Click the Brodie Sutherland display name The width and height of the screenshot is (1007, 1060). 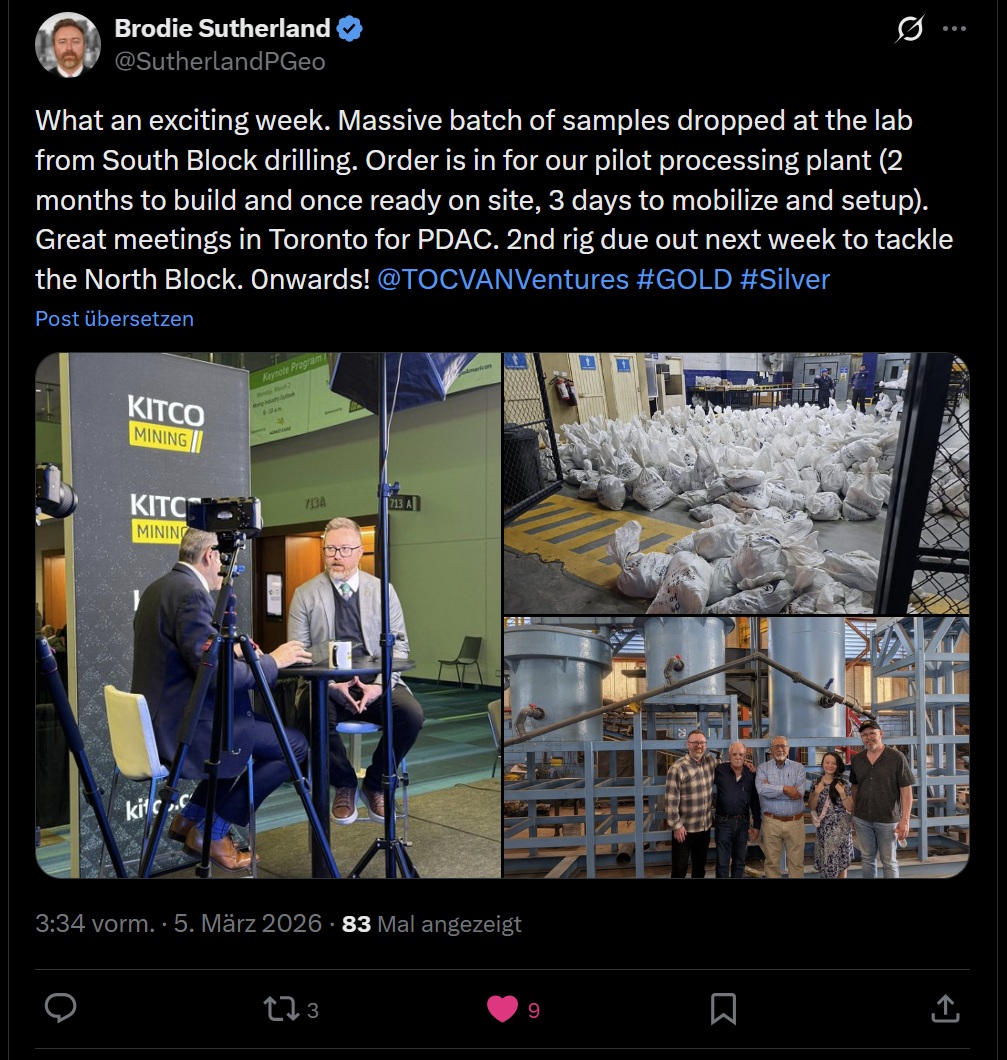[x=222, y=29]
